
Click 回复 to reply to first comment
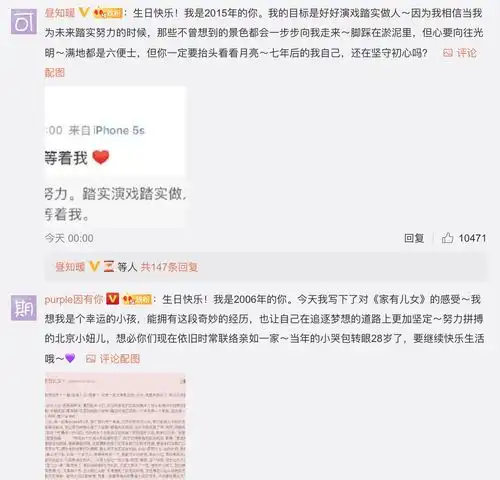(414, 238)
